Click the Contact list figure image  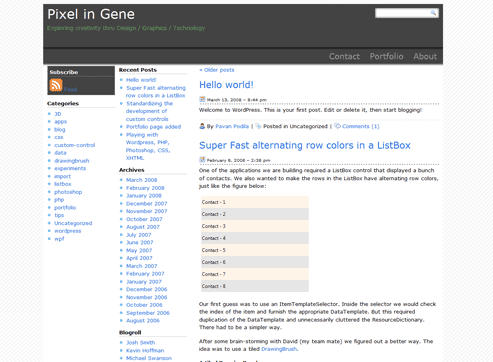(x=255, y=244)
